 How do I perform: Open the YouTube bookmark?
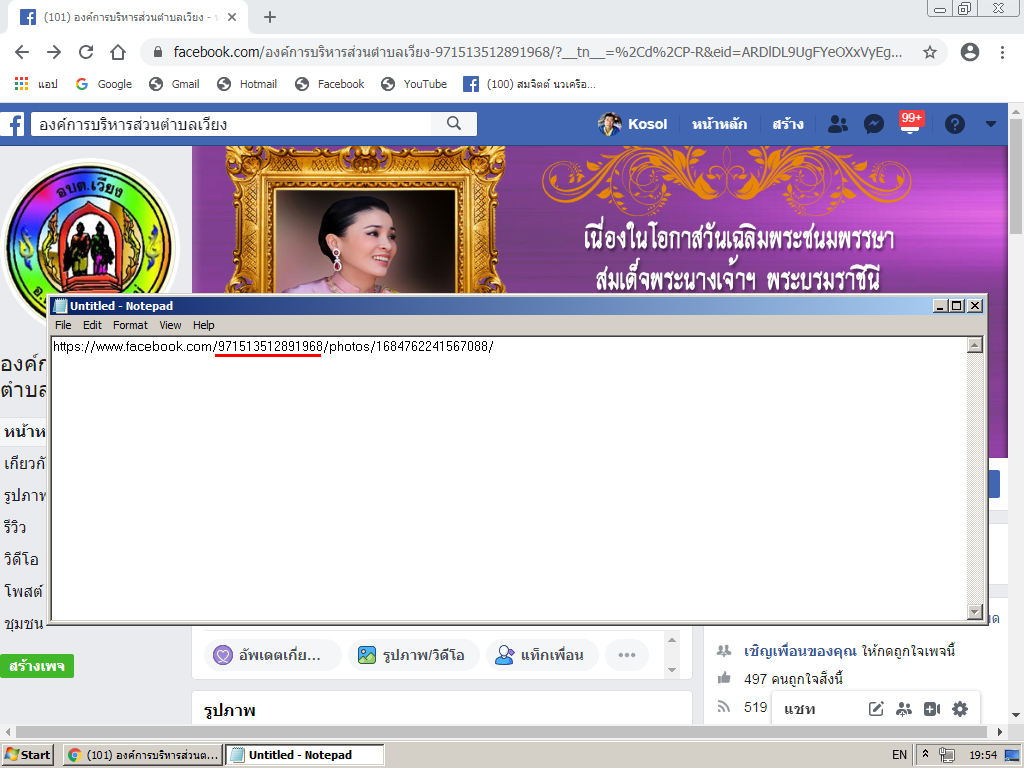click(414, 84)
